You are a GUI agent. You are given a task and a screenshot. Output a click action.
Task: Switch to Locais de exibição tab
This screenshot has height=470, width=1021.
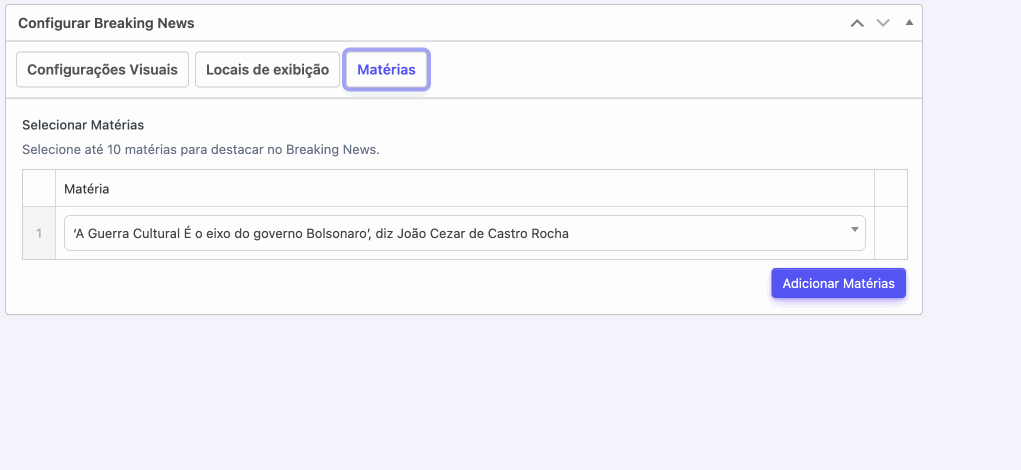268,70
